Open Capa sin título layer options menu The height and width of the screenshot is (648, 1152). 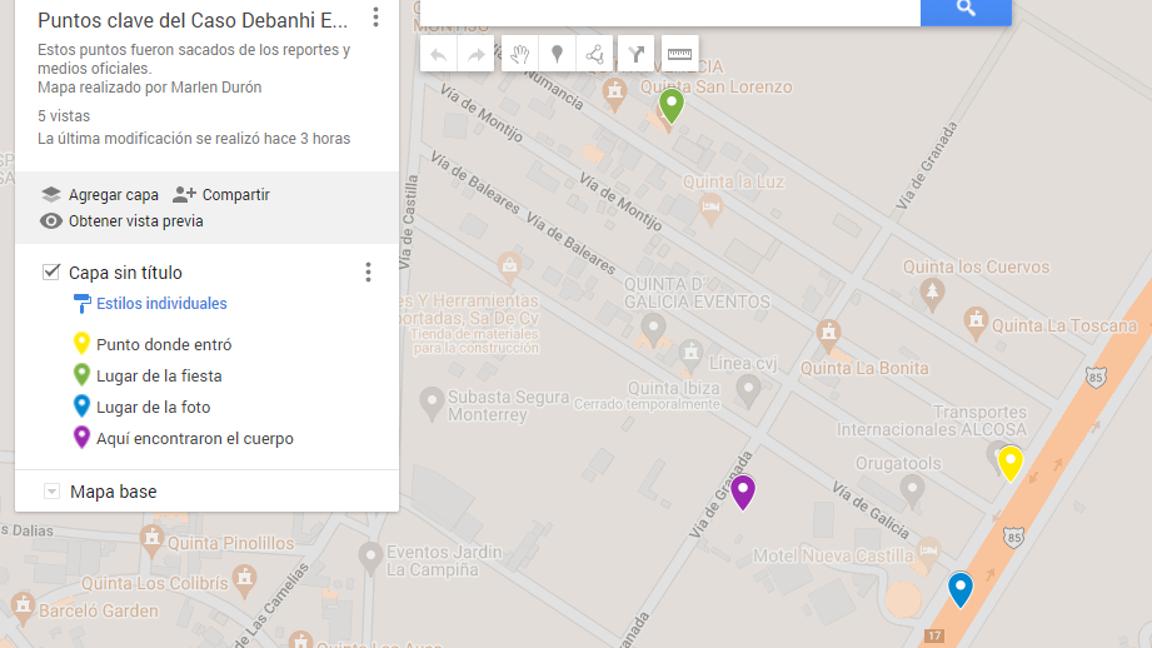tap(368, 272)
